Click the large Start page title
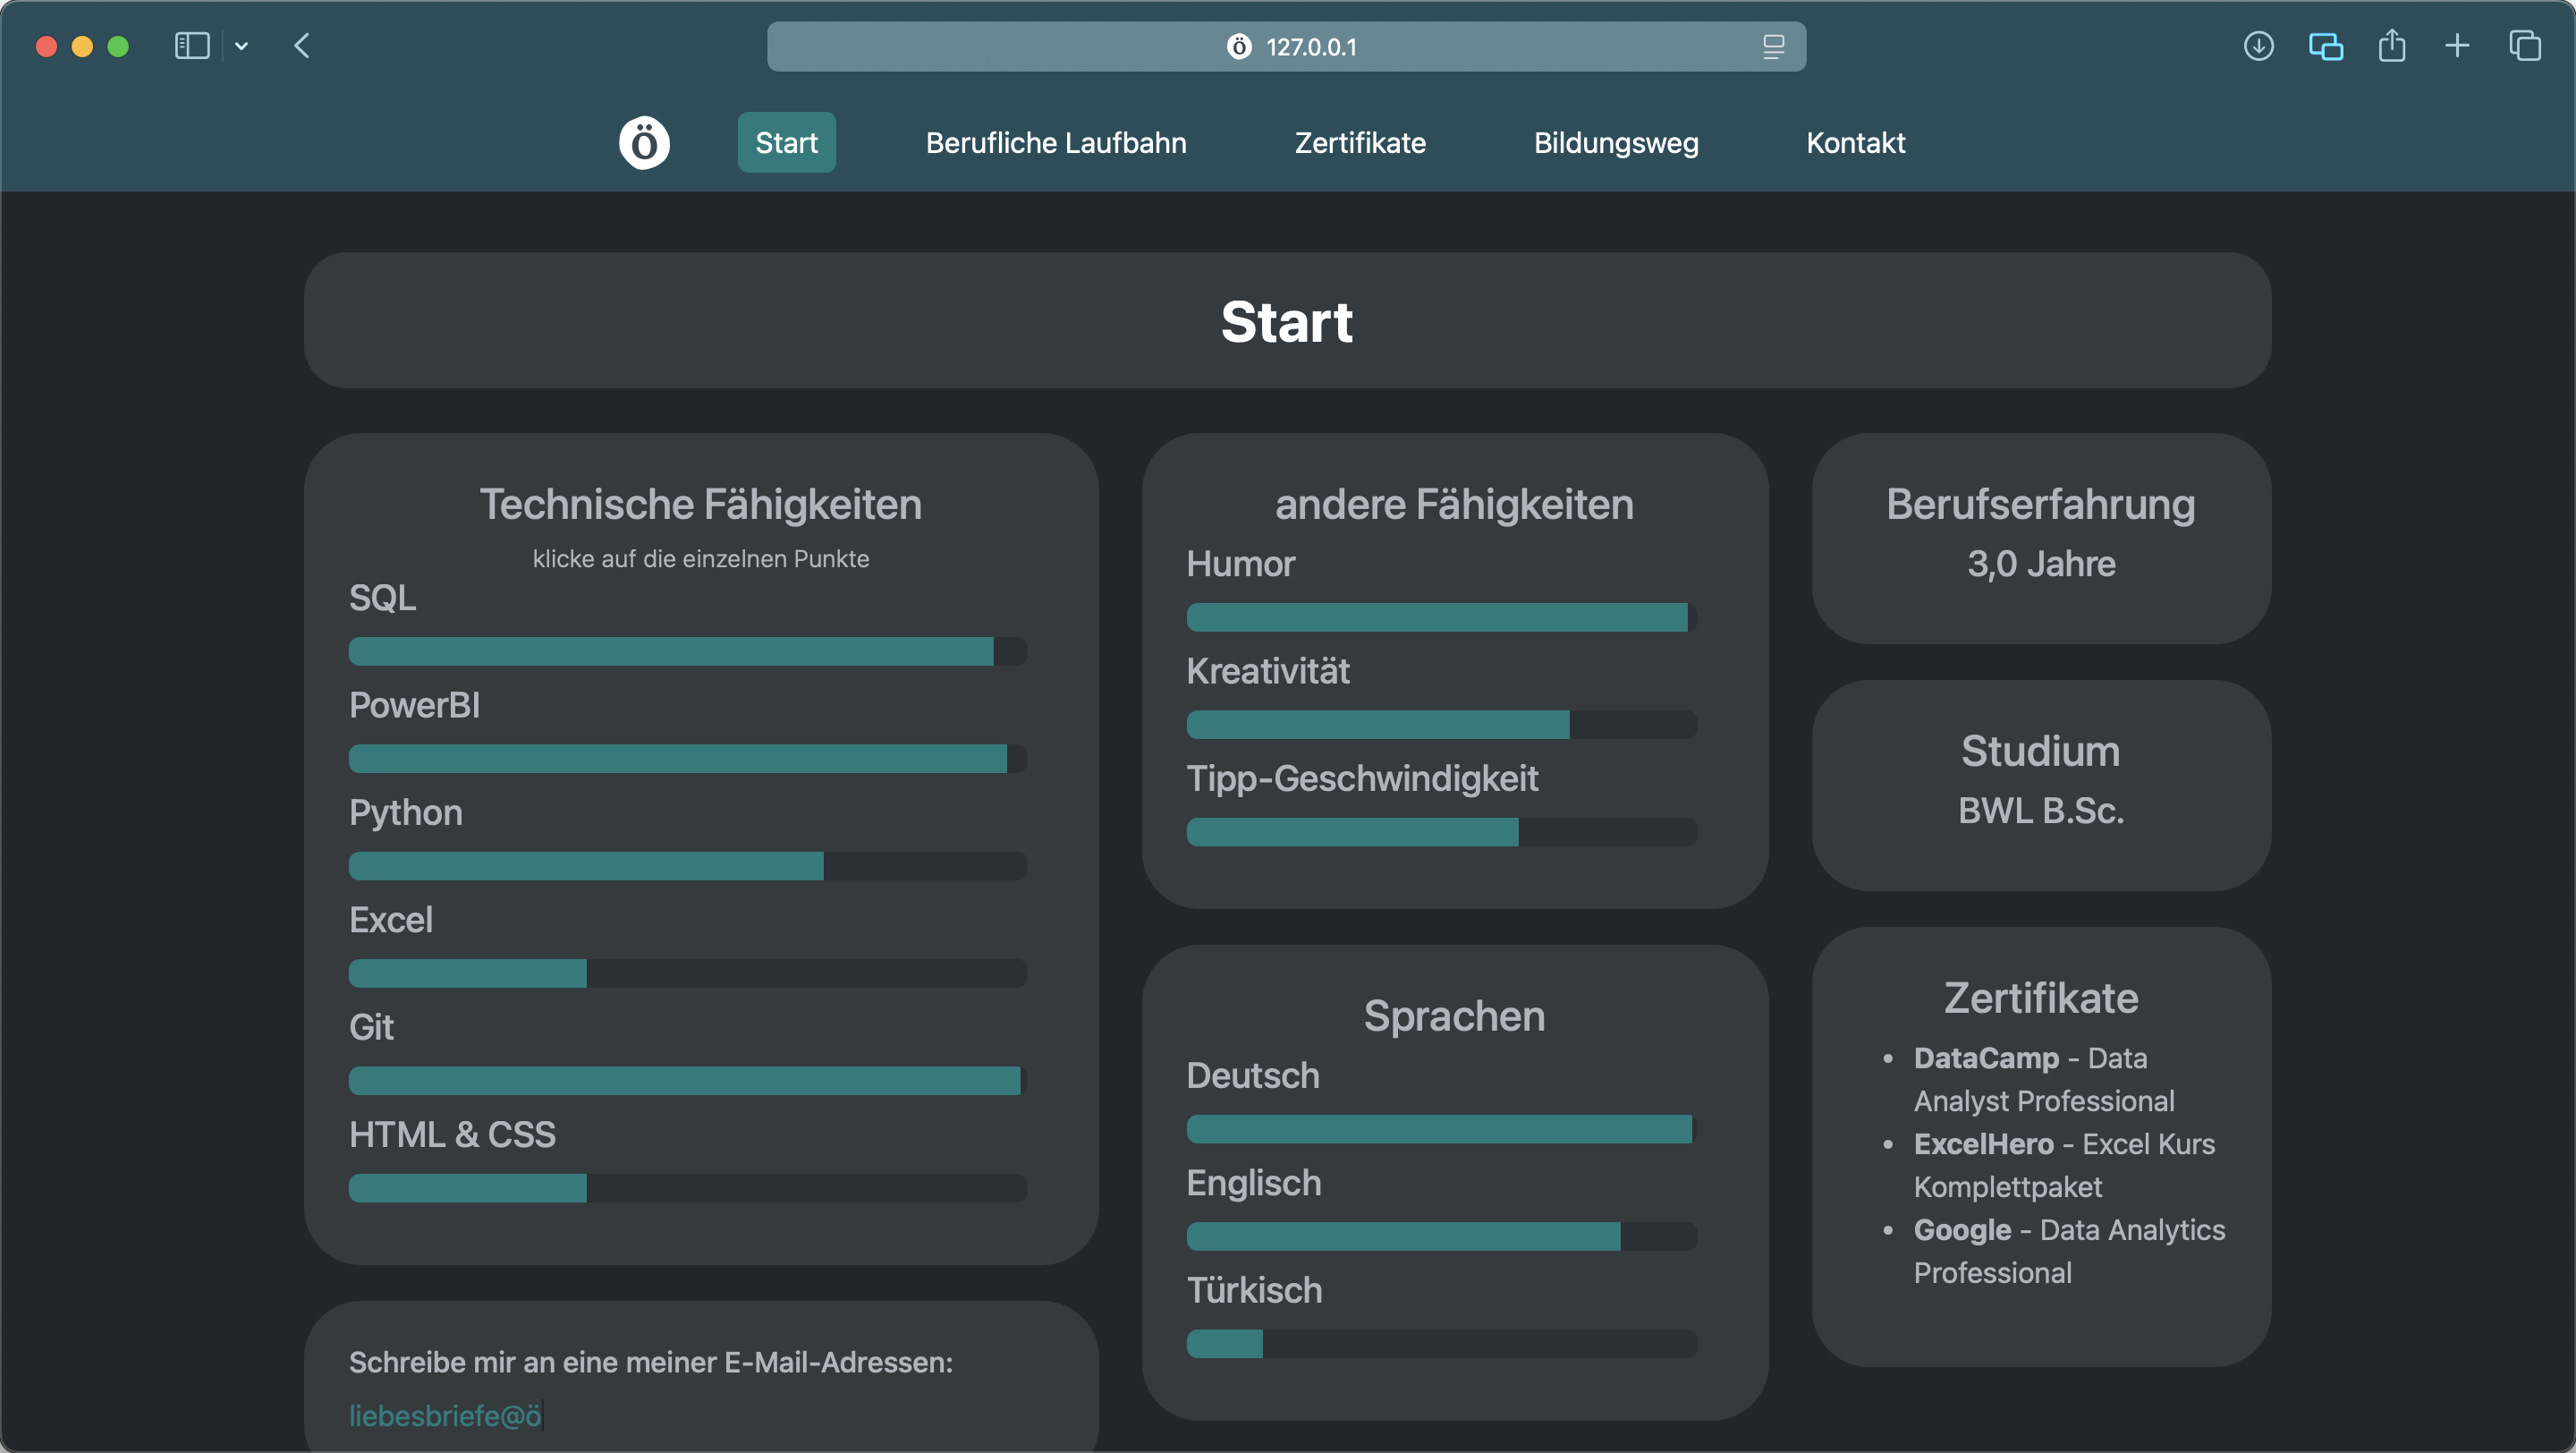Viewport: 2576px width, 1453px height. click(x=1287, y=322)
